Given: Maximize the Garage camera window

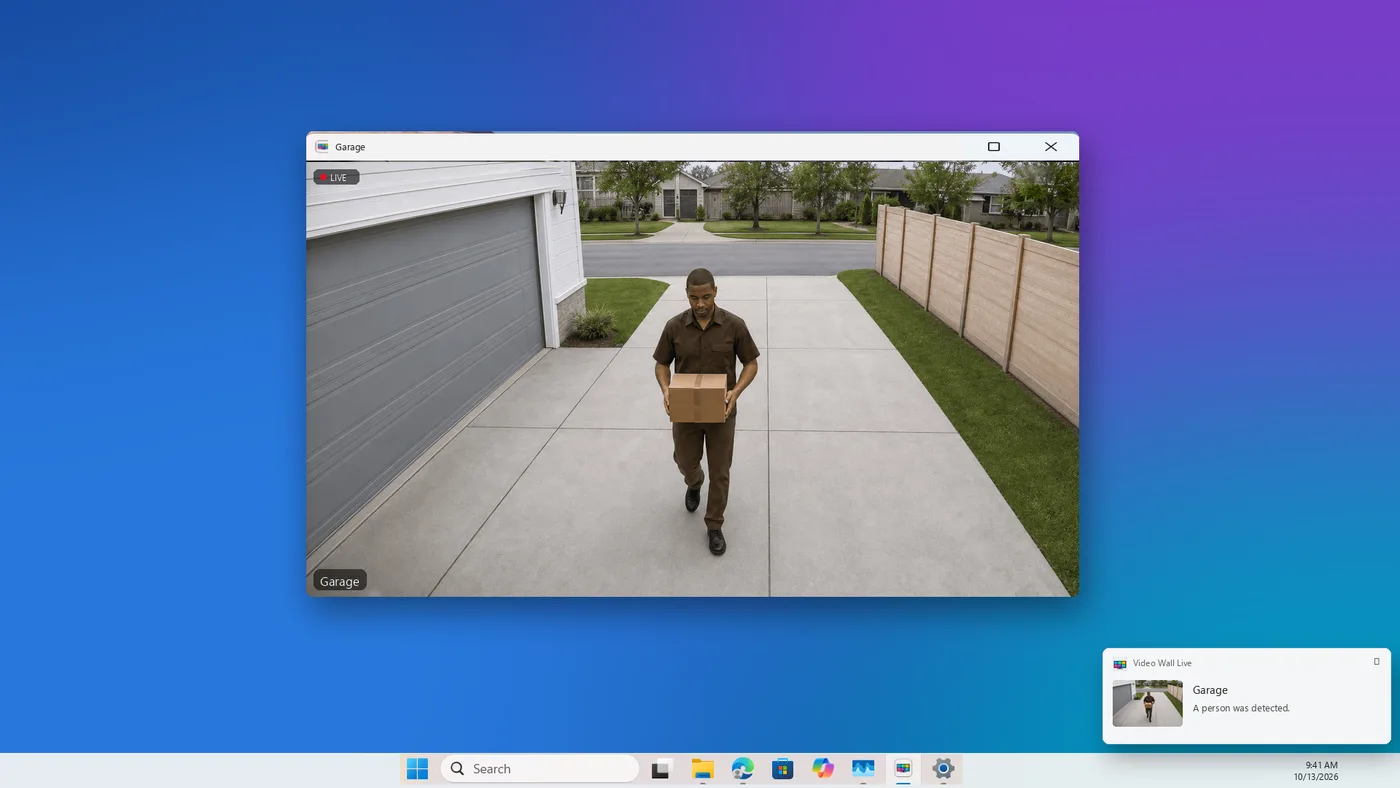Looking at the screenshot, I should (994, 147).
